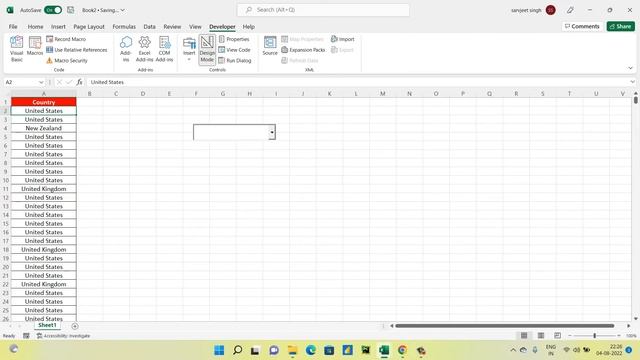Select the New Zealand cell
Image resolution: width=640 pixels, height=360 pixels.
[x=44, y=128]
